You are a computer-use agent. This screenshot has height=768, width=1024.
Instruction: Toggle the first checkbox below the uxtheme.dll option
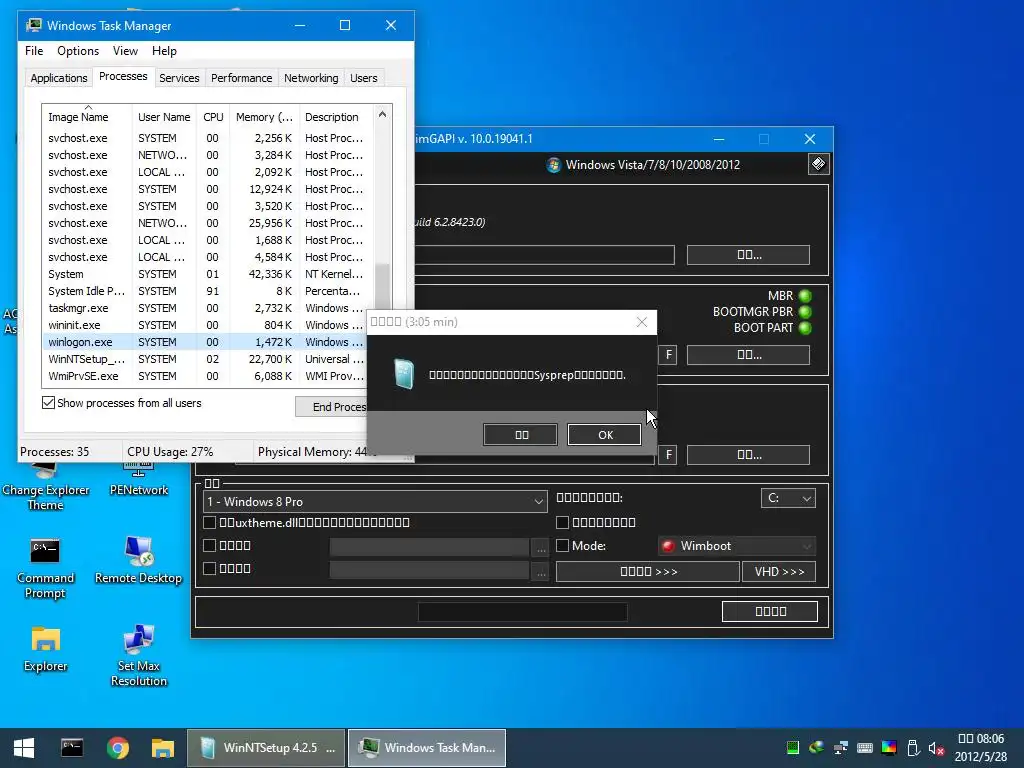click(210, 545)
